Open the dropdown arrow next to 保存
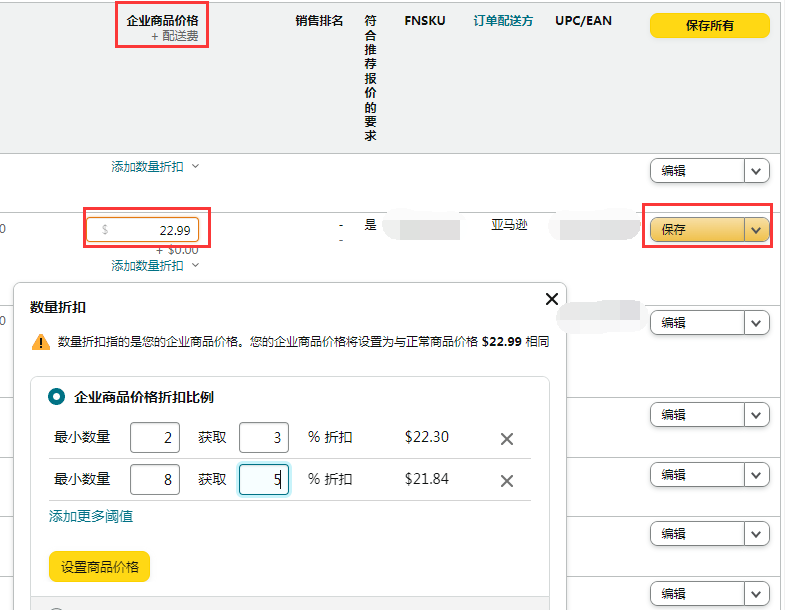This screenshot has width=785, height=610. pyautogui.click(x=756, y=230)
